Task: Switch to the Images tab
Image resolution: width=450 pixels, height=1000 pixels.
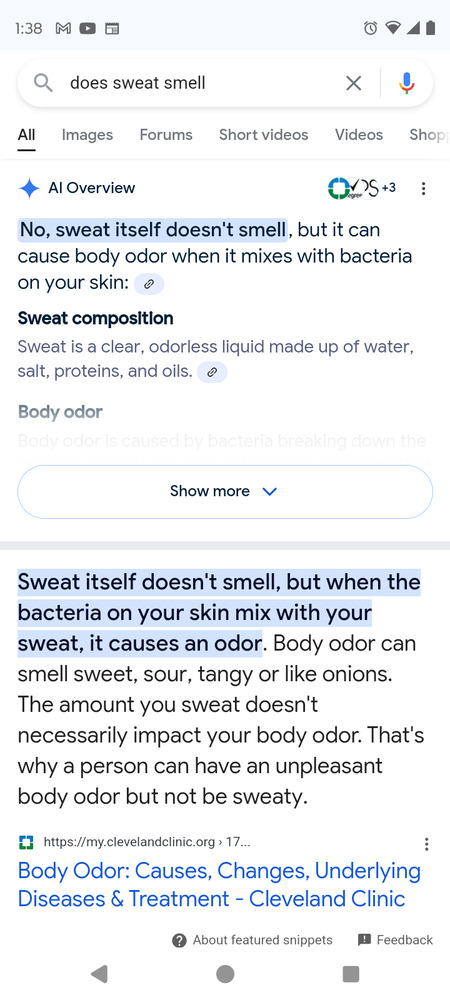Action: pos(87,135)
